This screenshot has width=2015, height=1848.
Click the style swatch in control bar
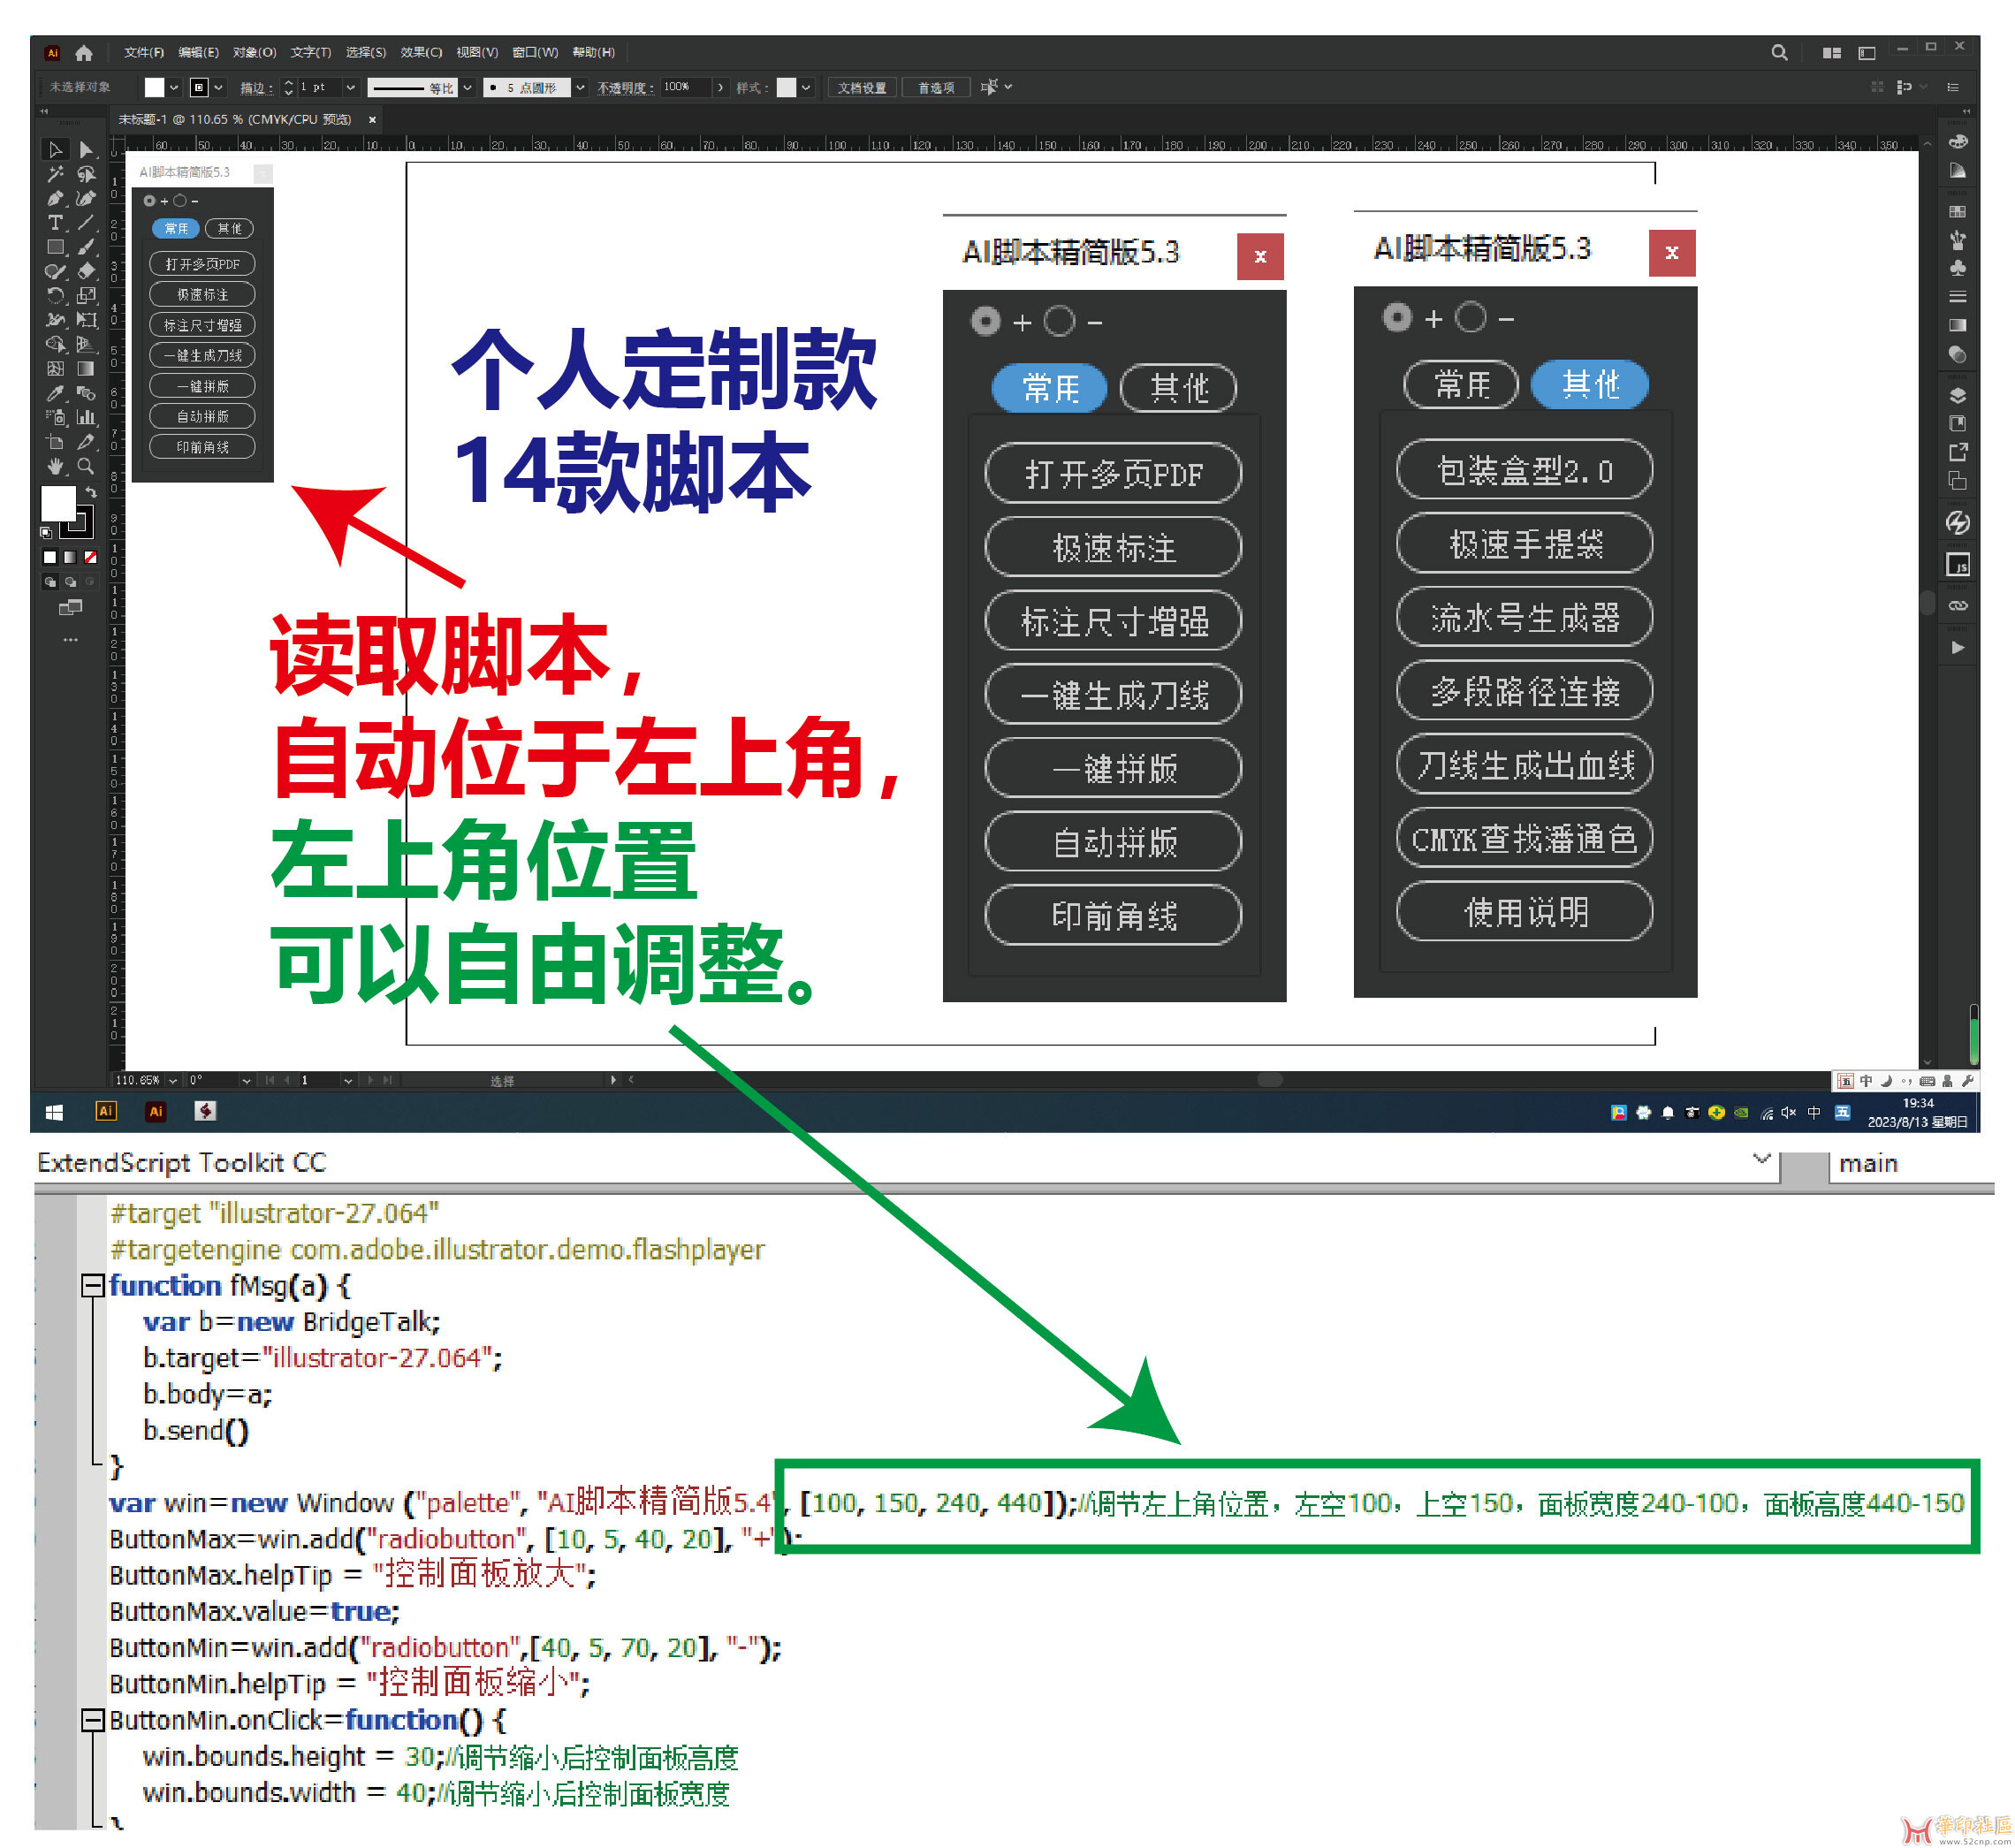pos(787,88)
